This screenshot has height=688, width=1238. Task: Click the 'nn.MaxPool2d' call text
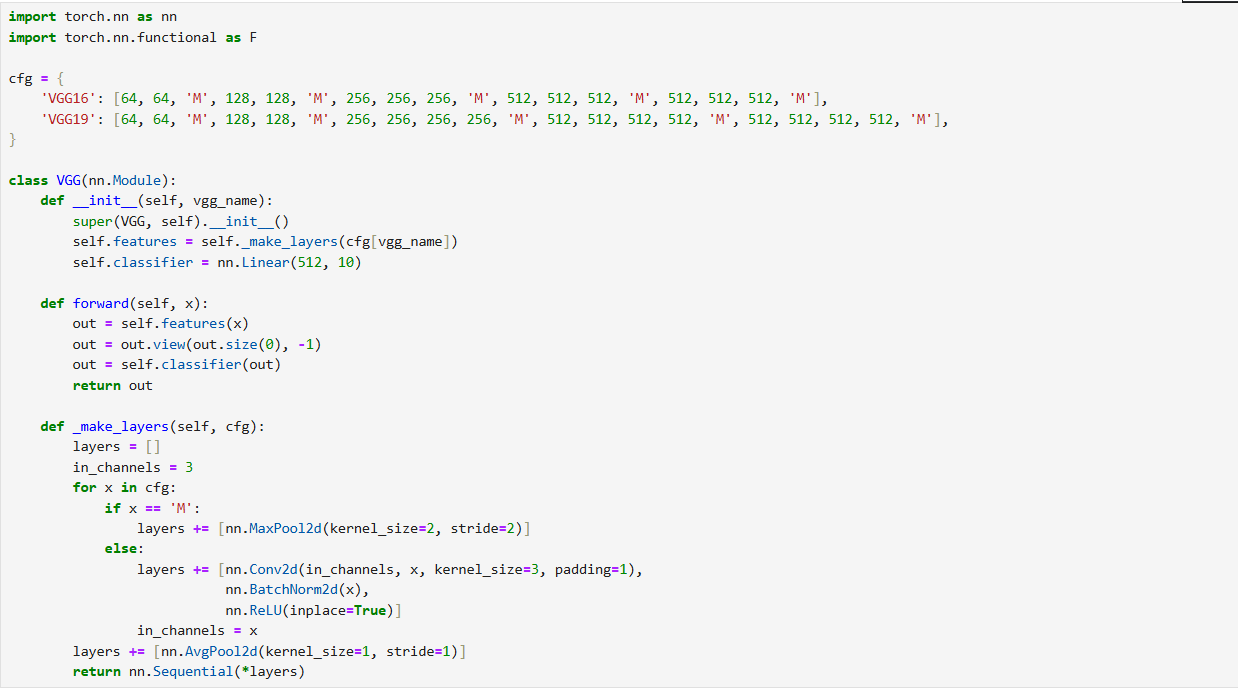[274, 528]
